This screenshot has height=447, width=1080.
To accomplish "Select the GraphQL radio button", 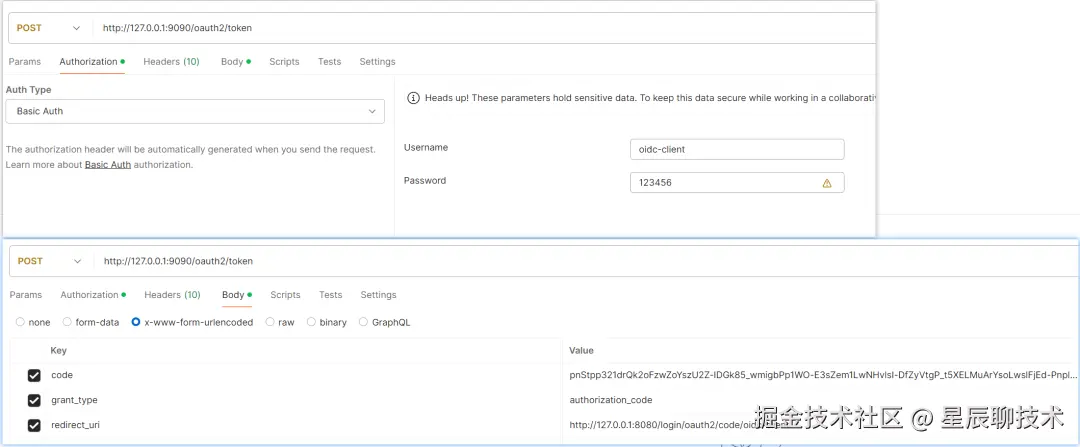I will point(364,322).
